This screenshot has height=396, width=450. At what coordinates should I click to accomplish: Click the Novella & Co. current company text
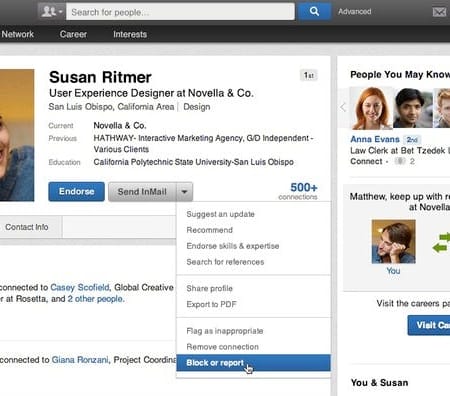pyautogui.click(x=120, y=126)
